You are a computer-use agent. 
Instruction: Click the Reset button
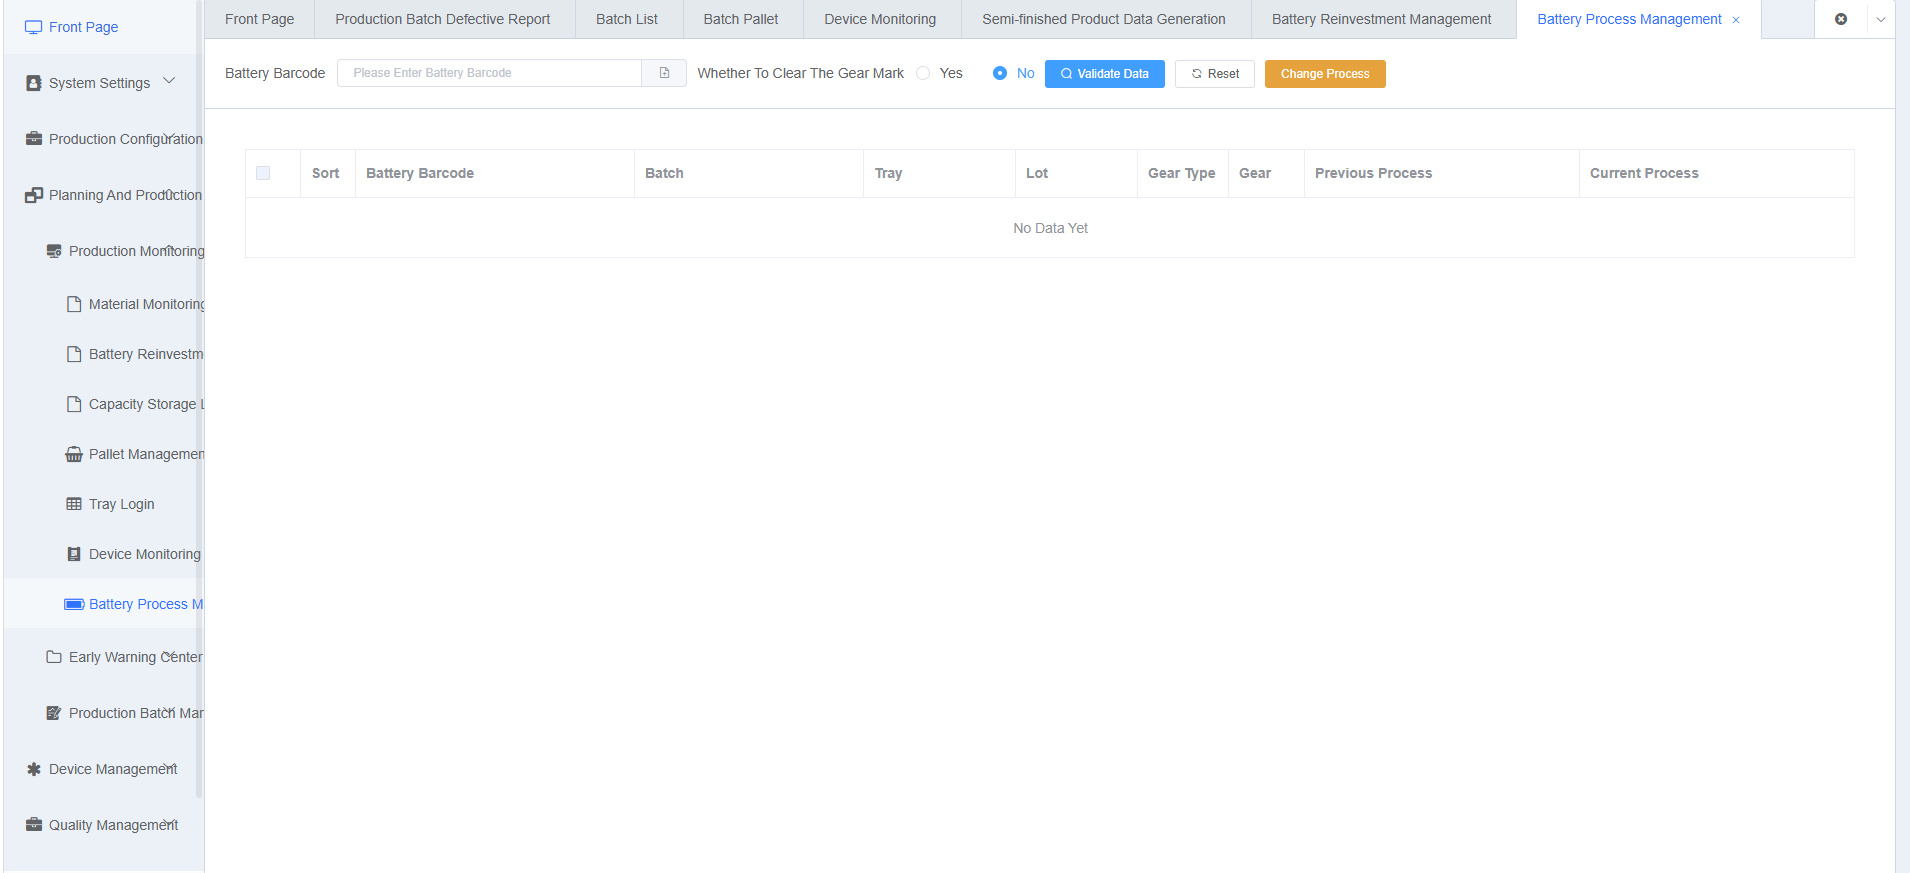point(1215,74)
